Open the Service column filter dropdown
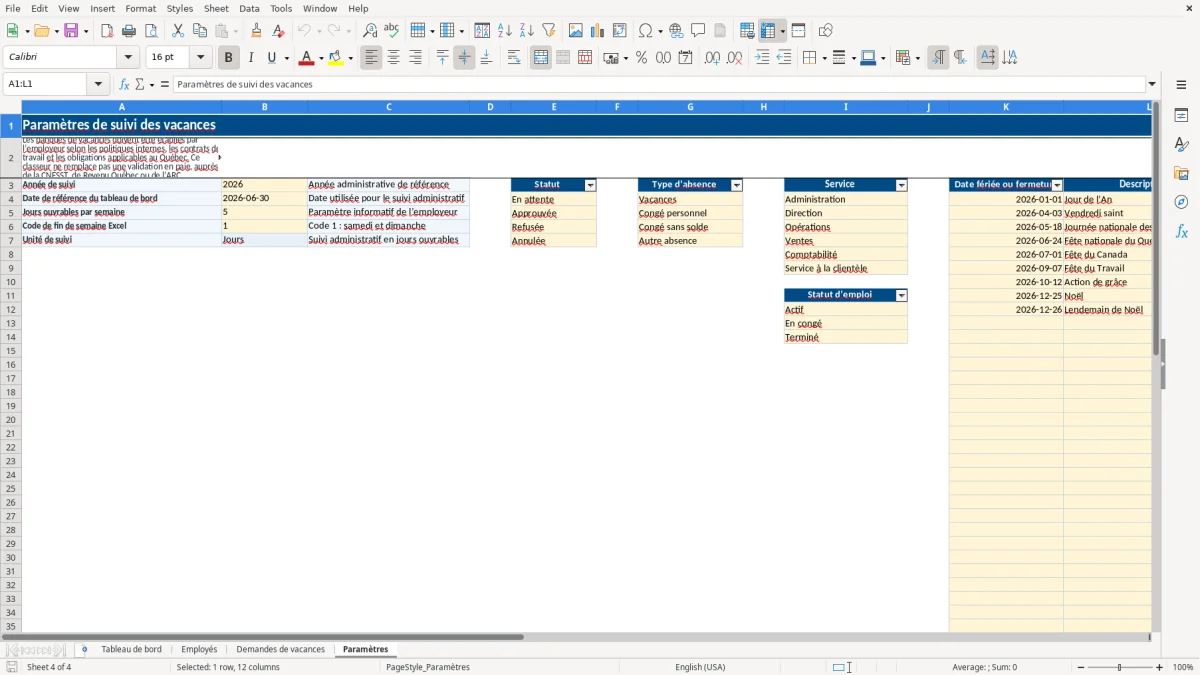1200x675 pixels. click(902, 185)
